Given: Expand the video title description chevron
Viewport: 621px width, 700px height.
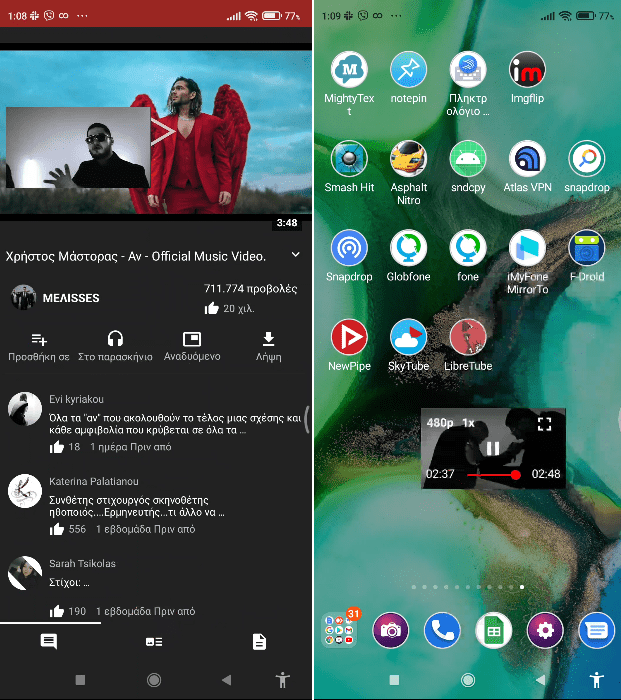Looking at the screenshot, I should pyautogui.click(x=296, y=255).
